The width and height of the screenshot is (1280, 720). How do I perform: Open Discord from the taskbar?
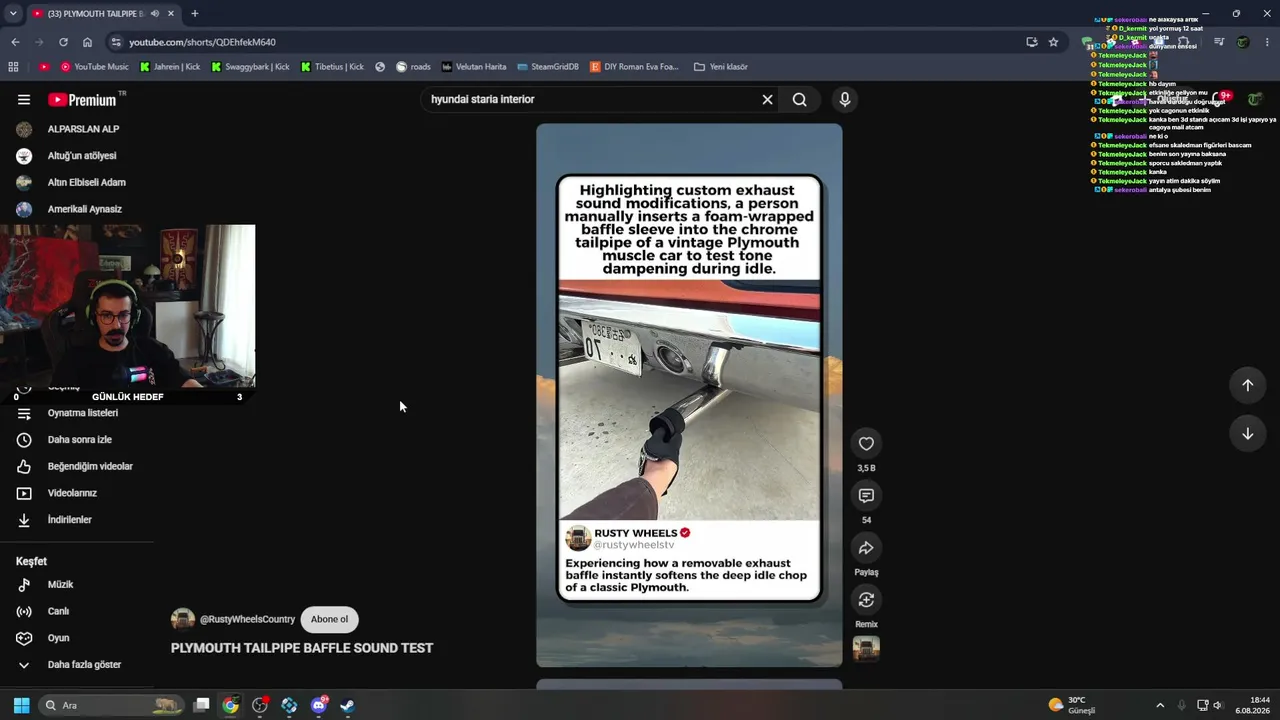tap(319, 705)
